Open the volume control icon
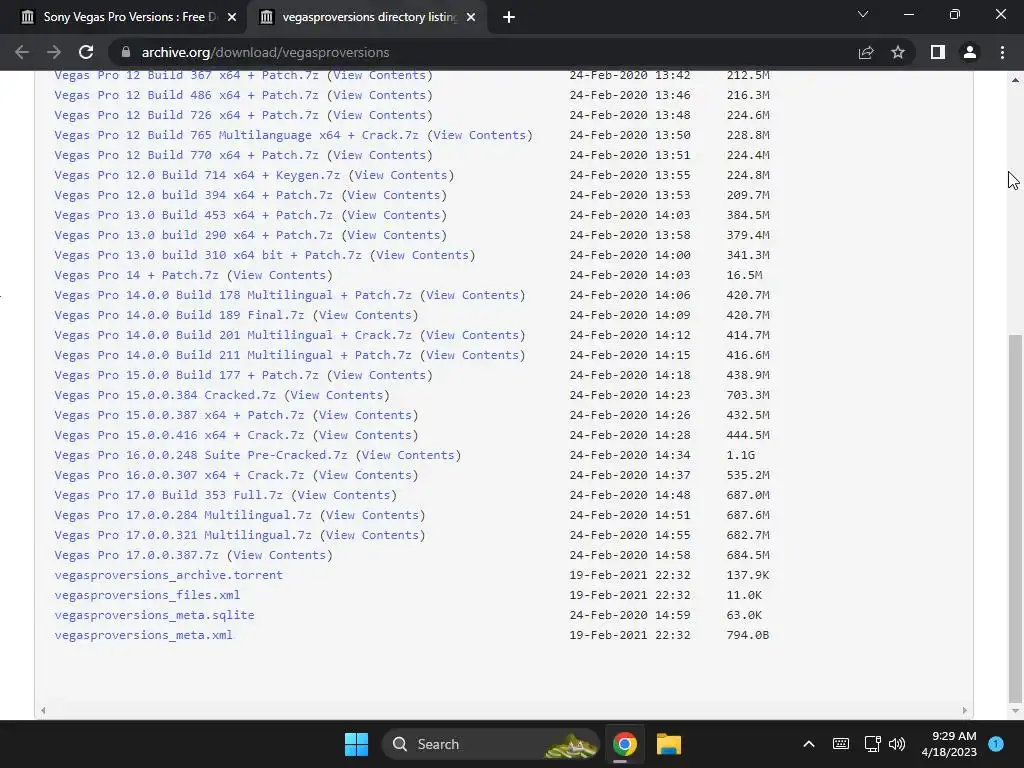The image size is (1024, 768). (897, 744)
